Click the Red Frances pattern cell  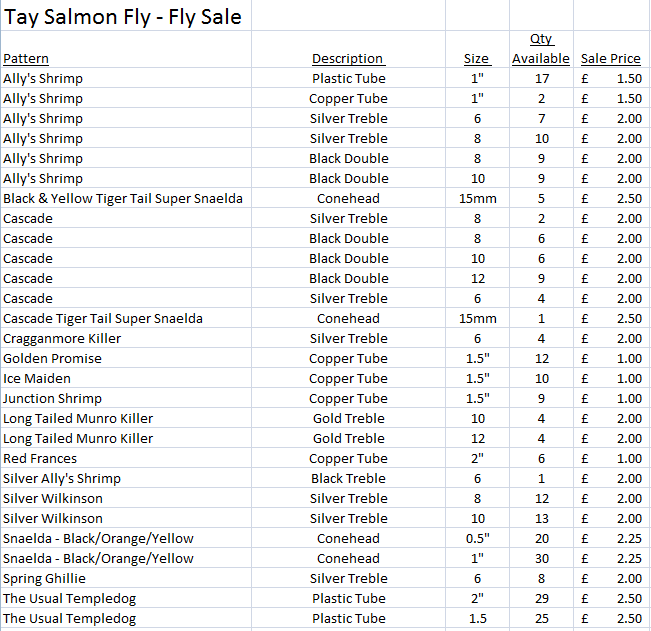[x=126, y=458]
